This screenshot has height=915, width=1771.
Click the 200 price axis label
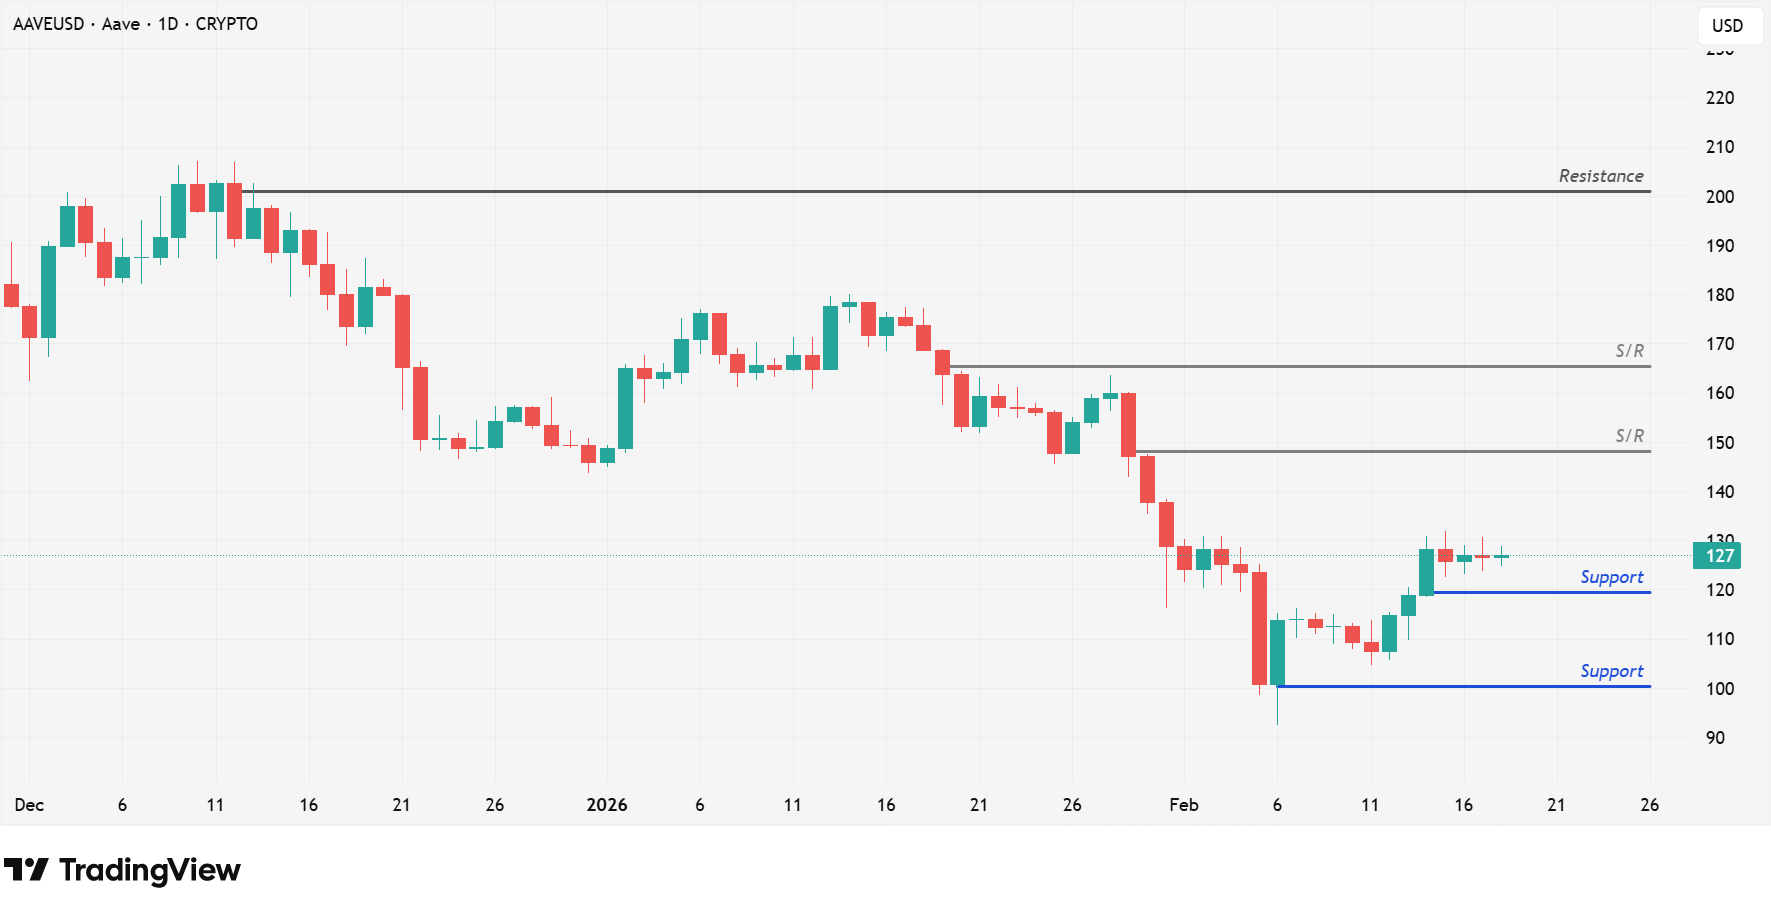click(1719, 197)
